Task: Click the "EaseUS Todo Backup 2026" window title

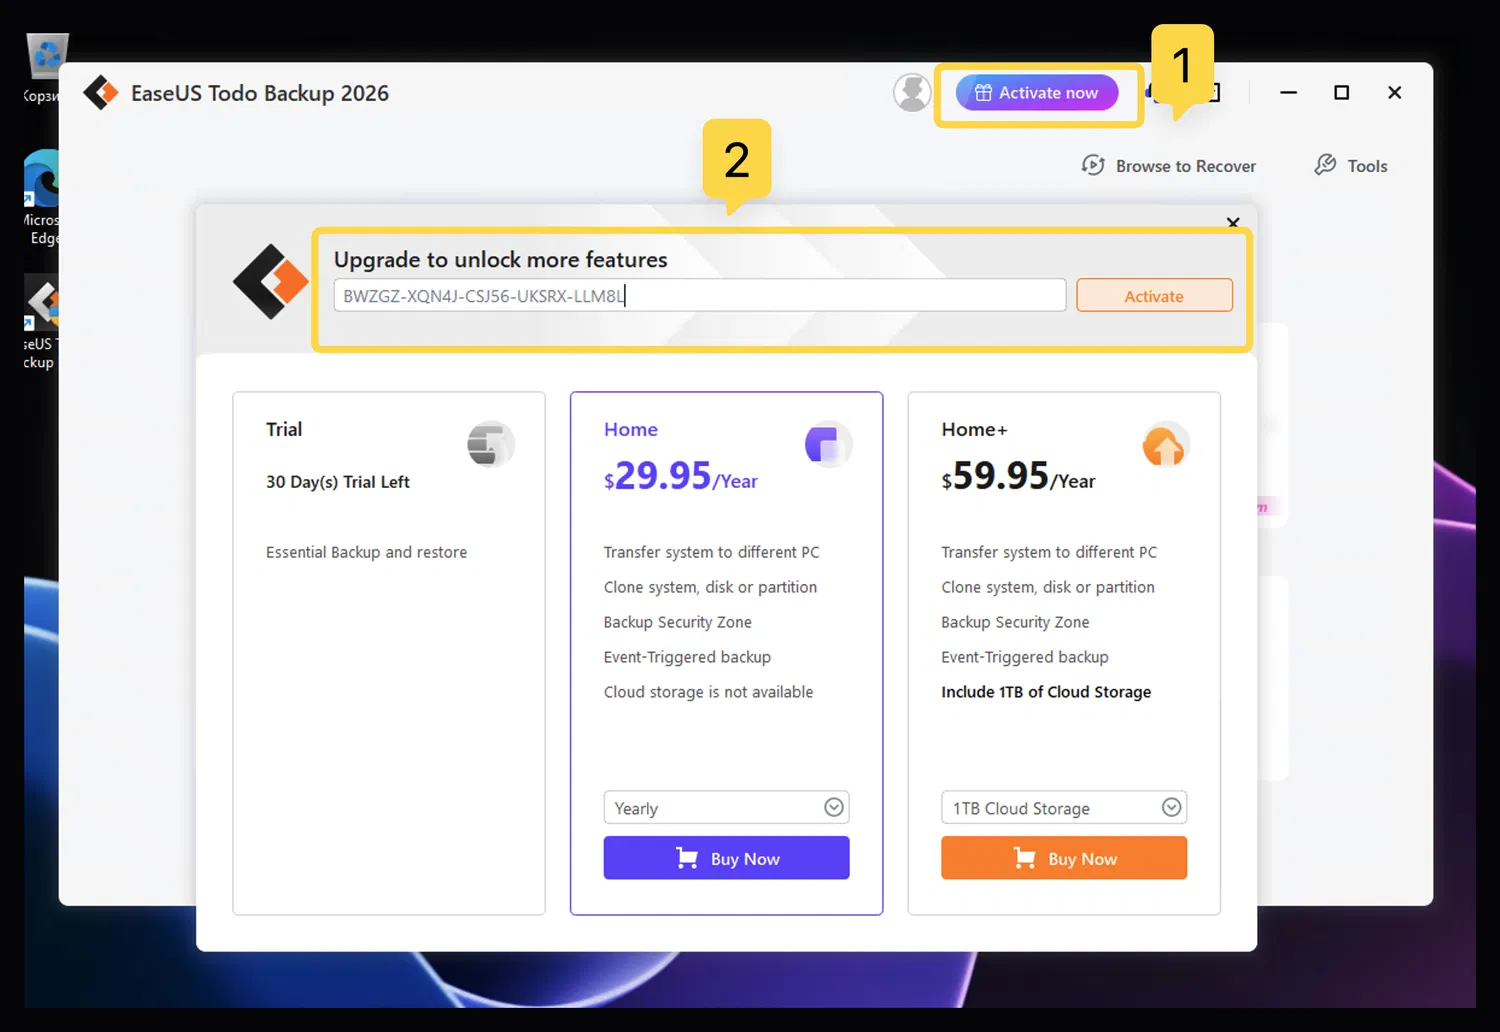Action: pyautogui.click(x=260, y=93)
